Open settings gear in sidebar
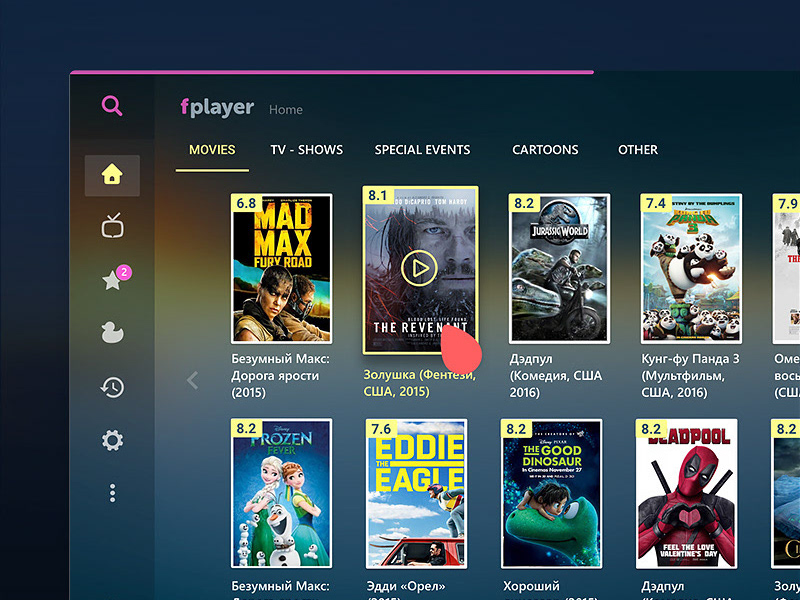Image resolution: width=800 pixels, height=600 pixels. tap(112, 440)
